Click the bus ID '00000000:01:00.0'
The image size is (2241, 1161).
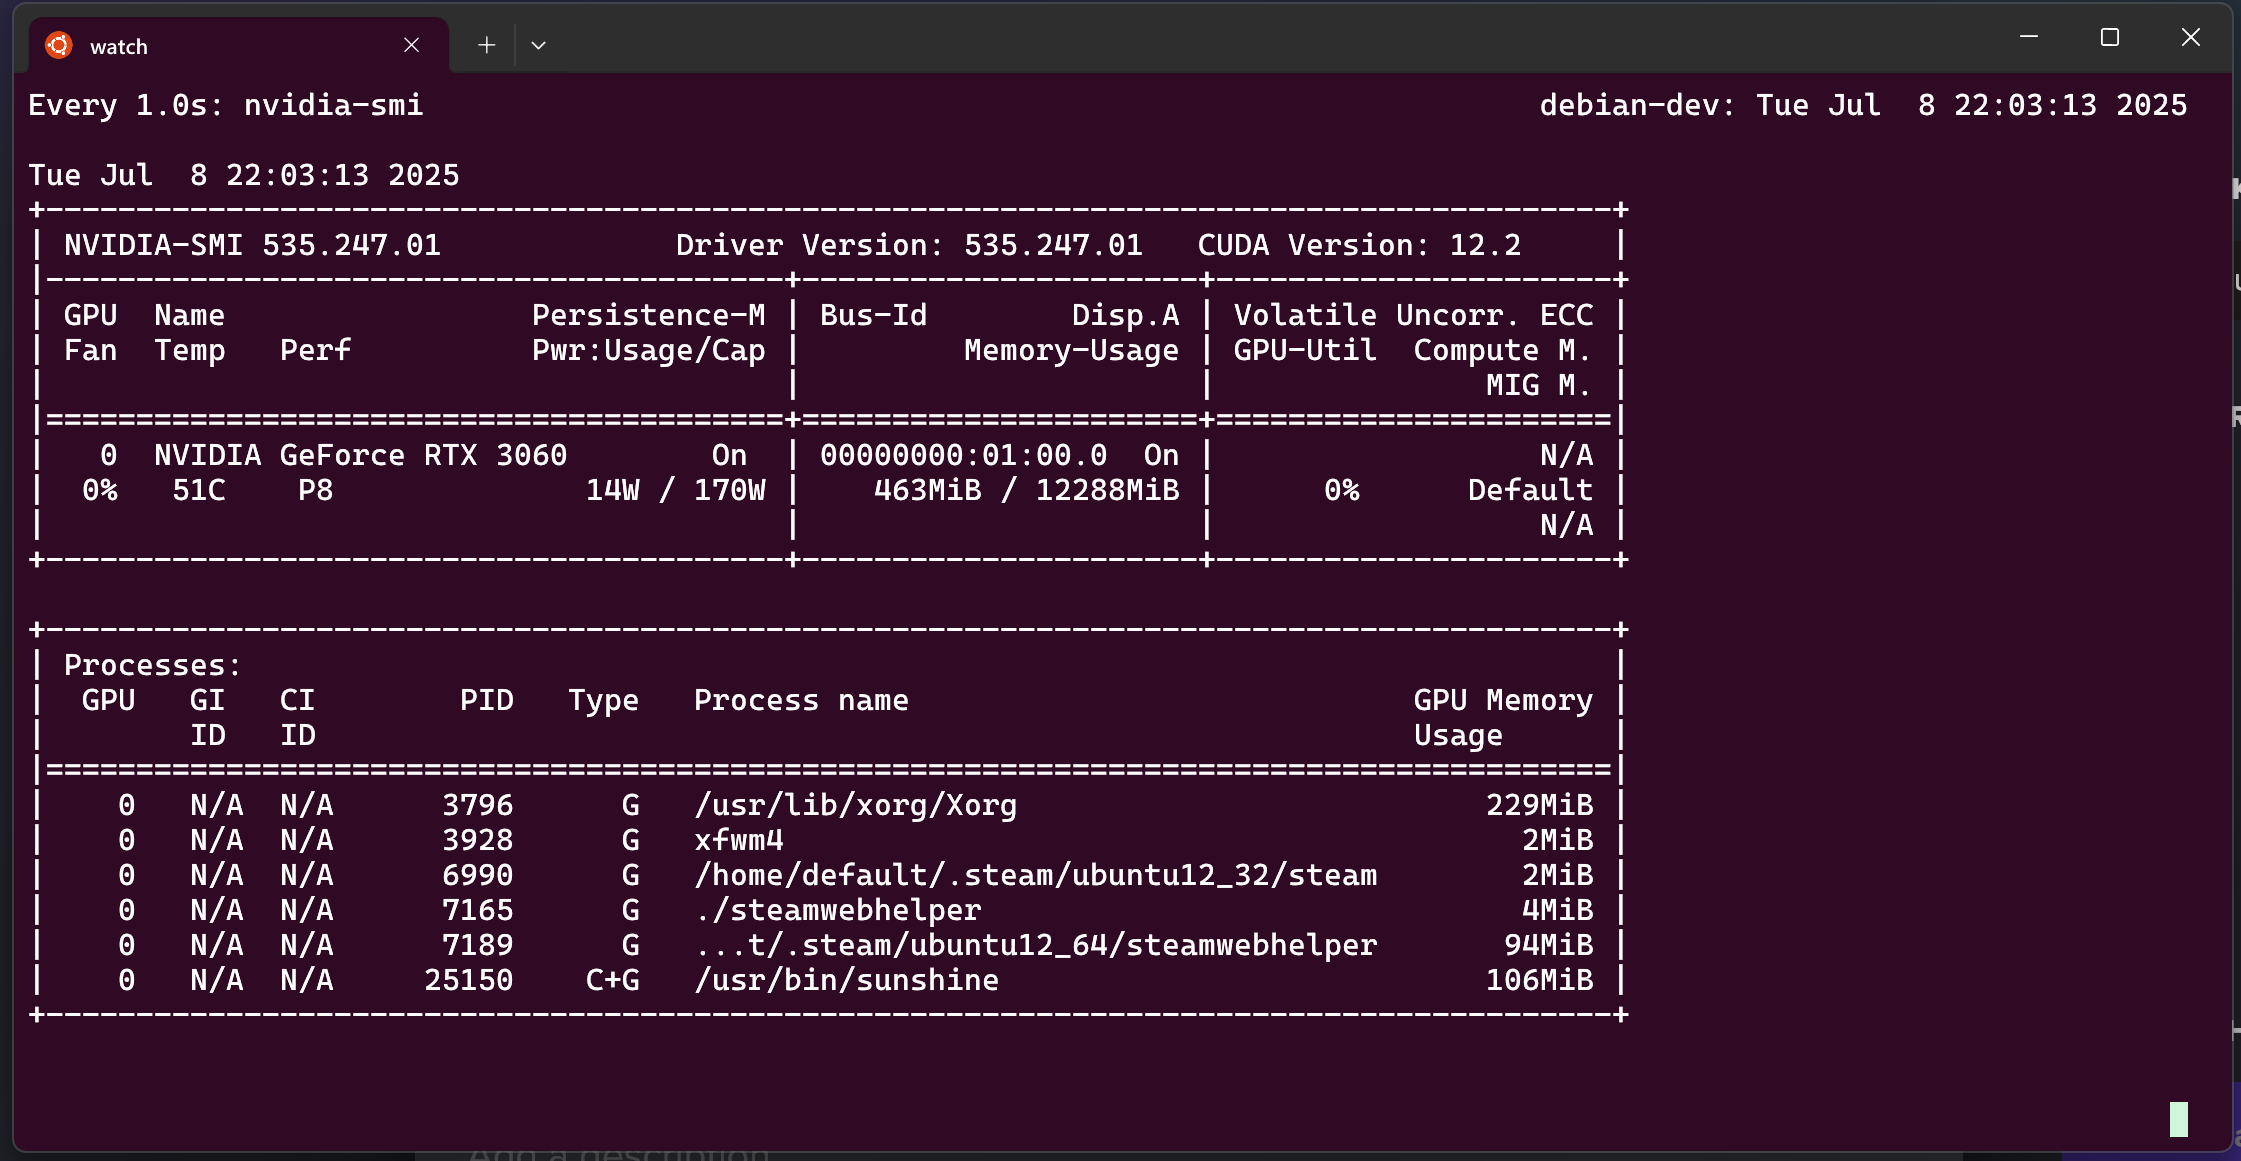(x=963, y=455)
